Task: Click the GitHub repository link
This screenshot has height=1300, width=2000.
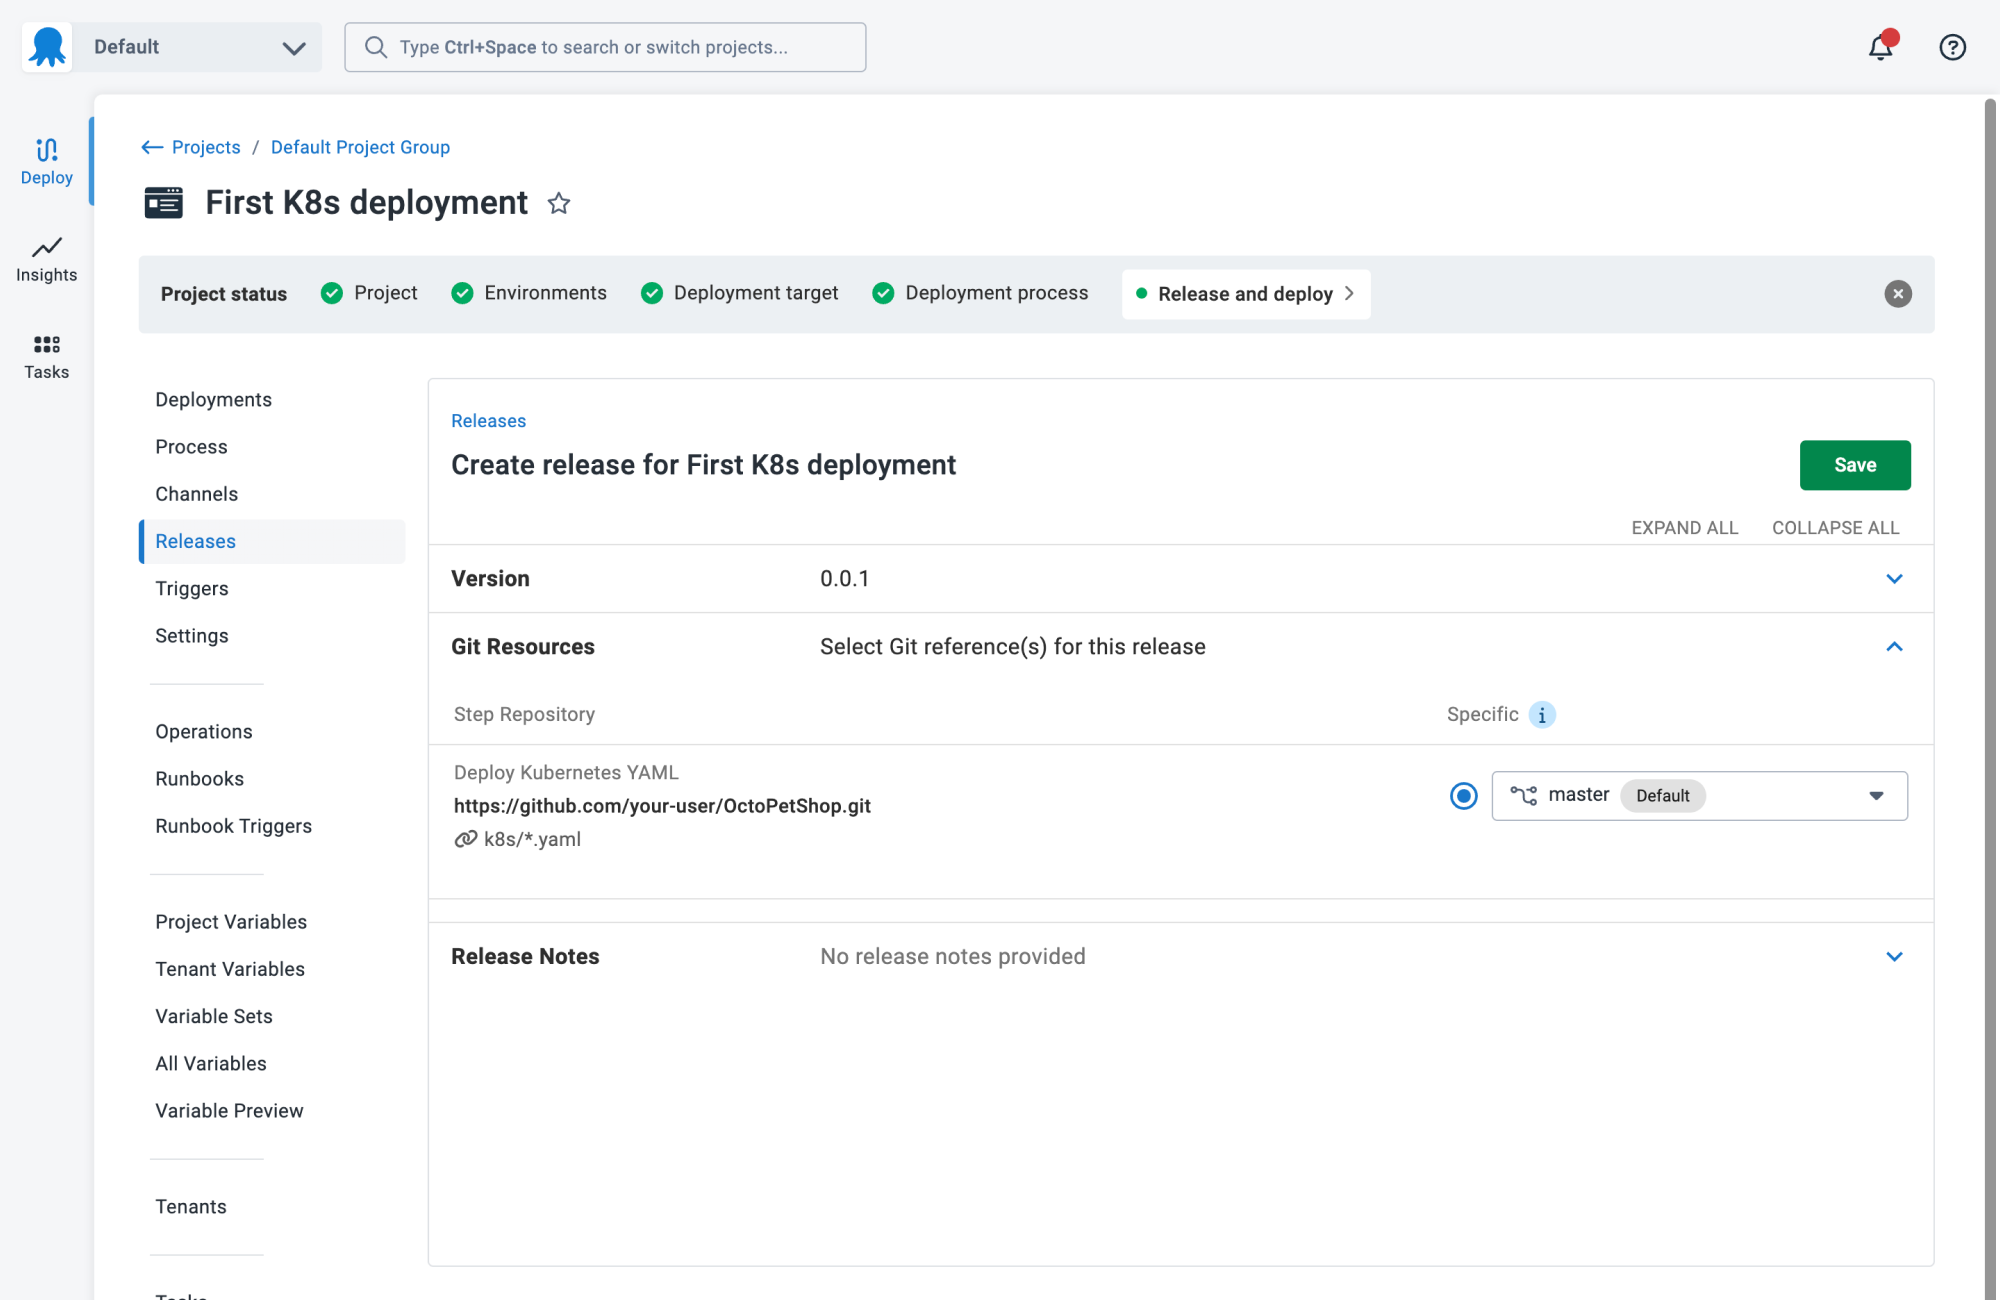Action: pos(660,804)
